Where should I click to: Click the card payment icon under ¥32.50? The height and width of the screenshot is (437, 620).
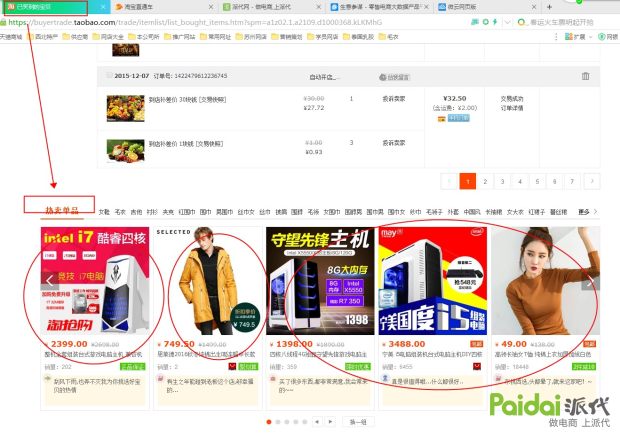click(x=441, y=118)
